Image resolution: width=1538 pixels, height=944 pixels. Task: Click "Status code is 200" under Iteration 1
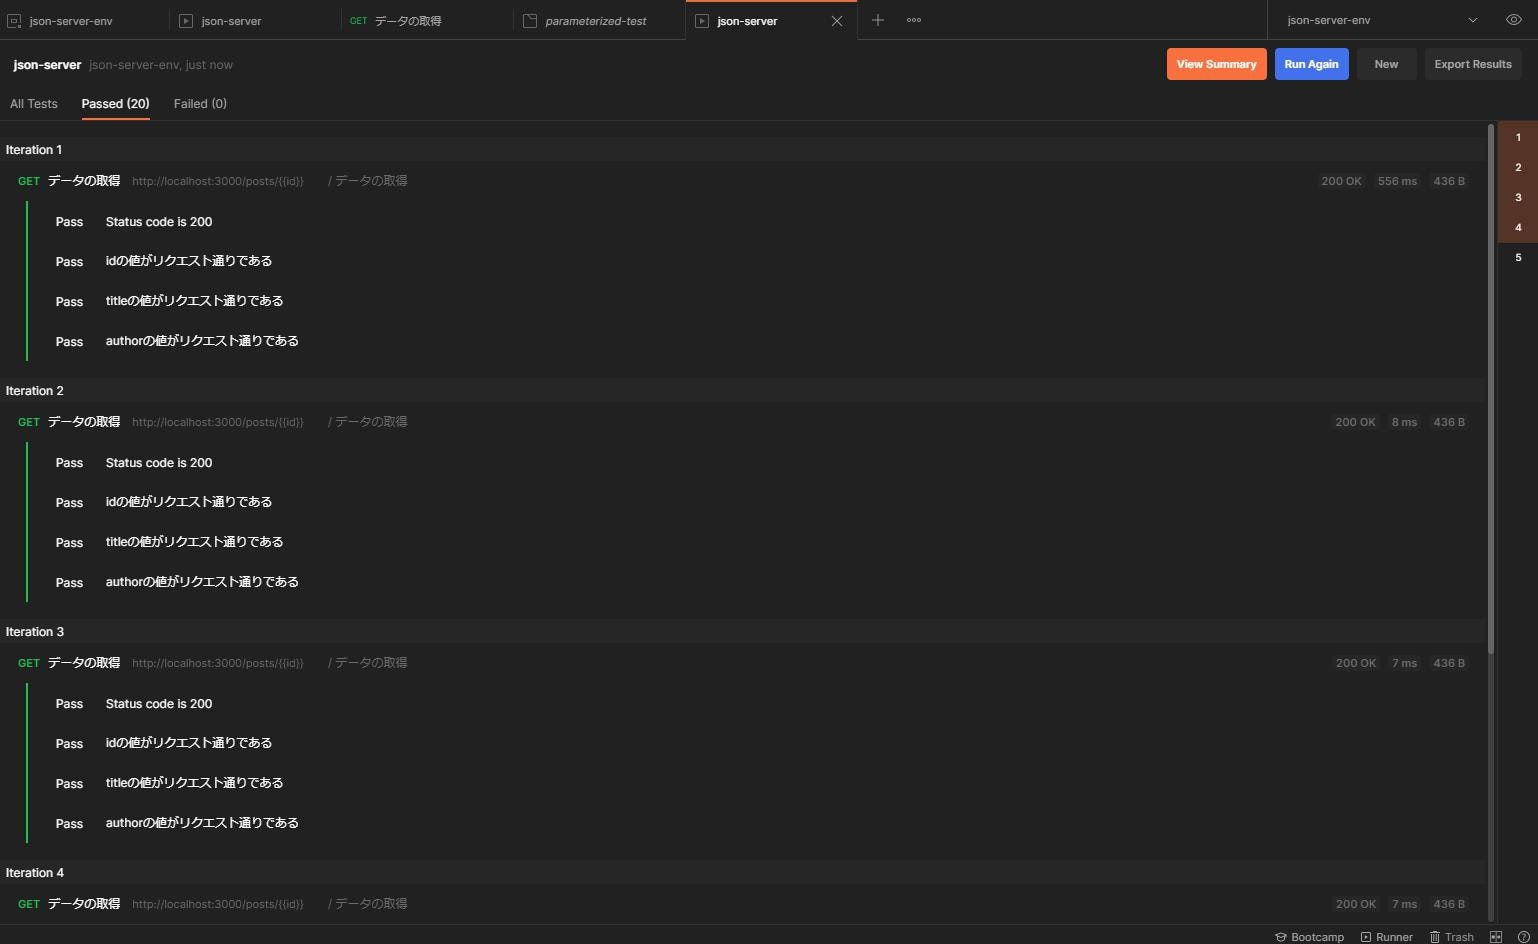point(159,222)
